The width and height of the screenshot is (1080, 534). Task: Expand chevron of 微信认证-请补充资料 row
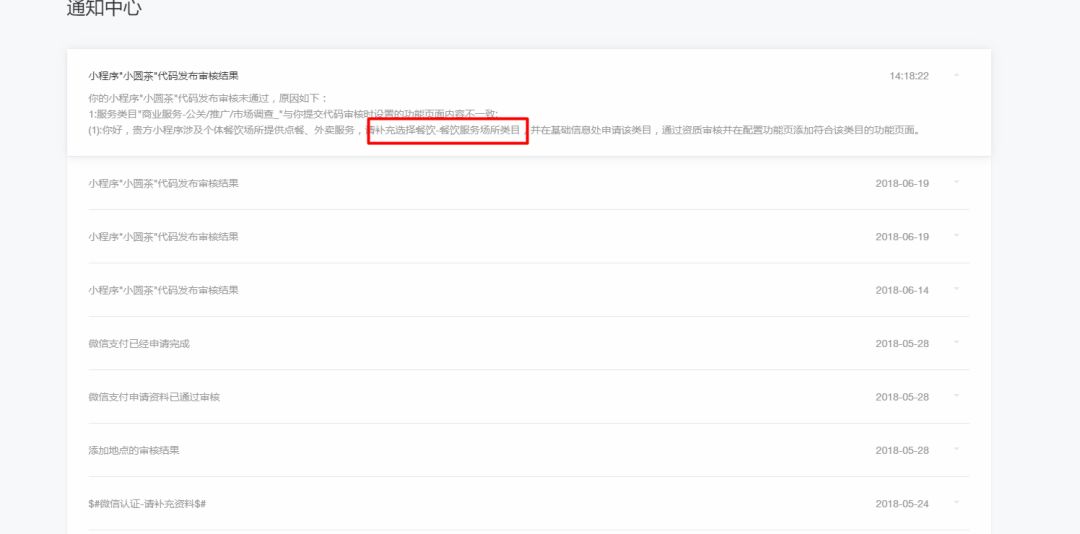pyautogui.click(x=957, y=503)
